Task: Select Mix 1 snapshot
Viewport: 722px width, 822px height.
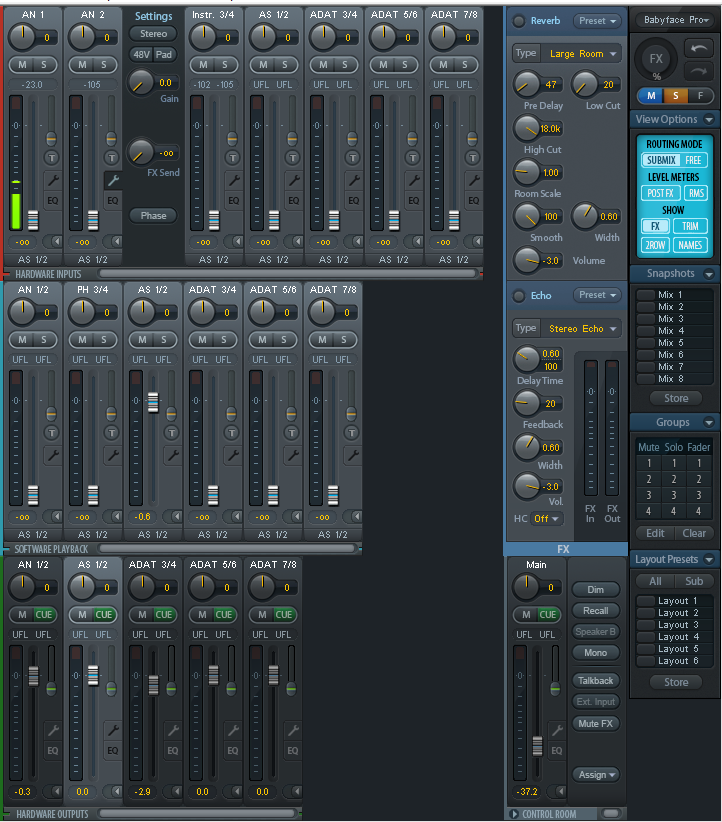Action: tap(674, 295)
